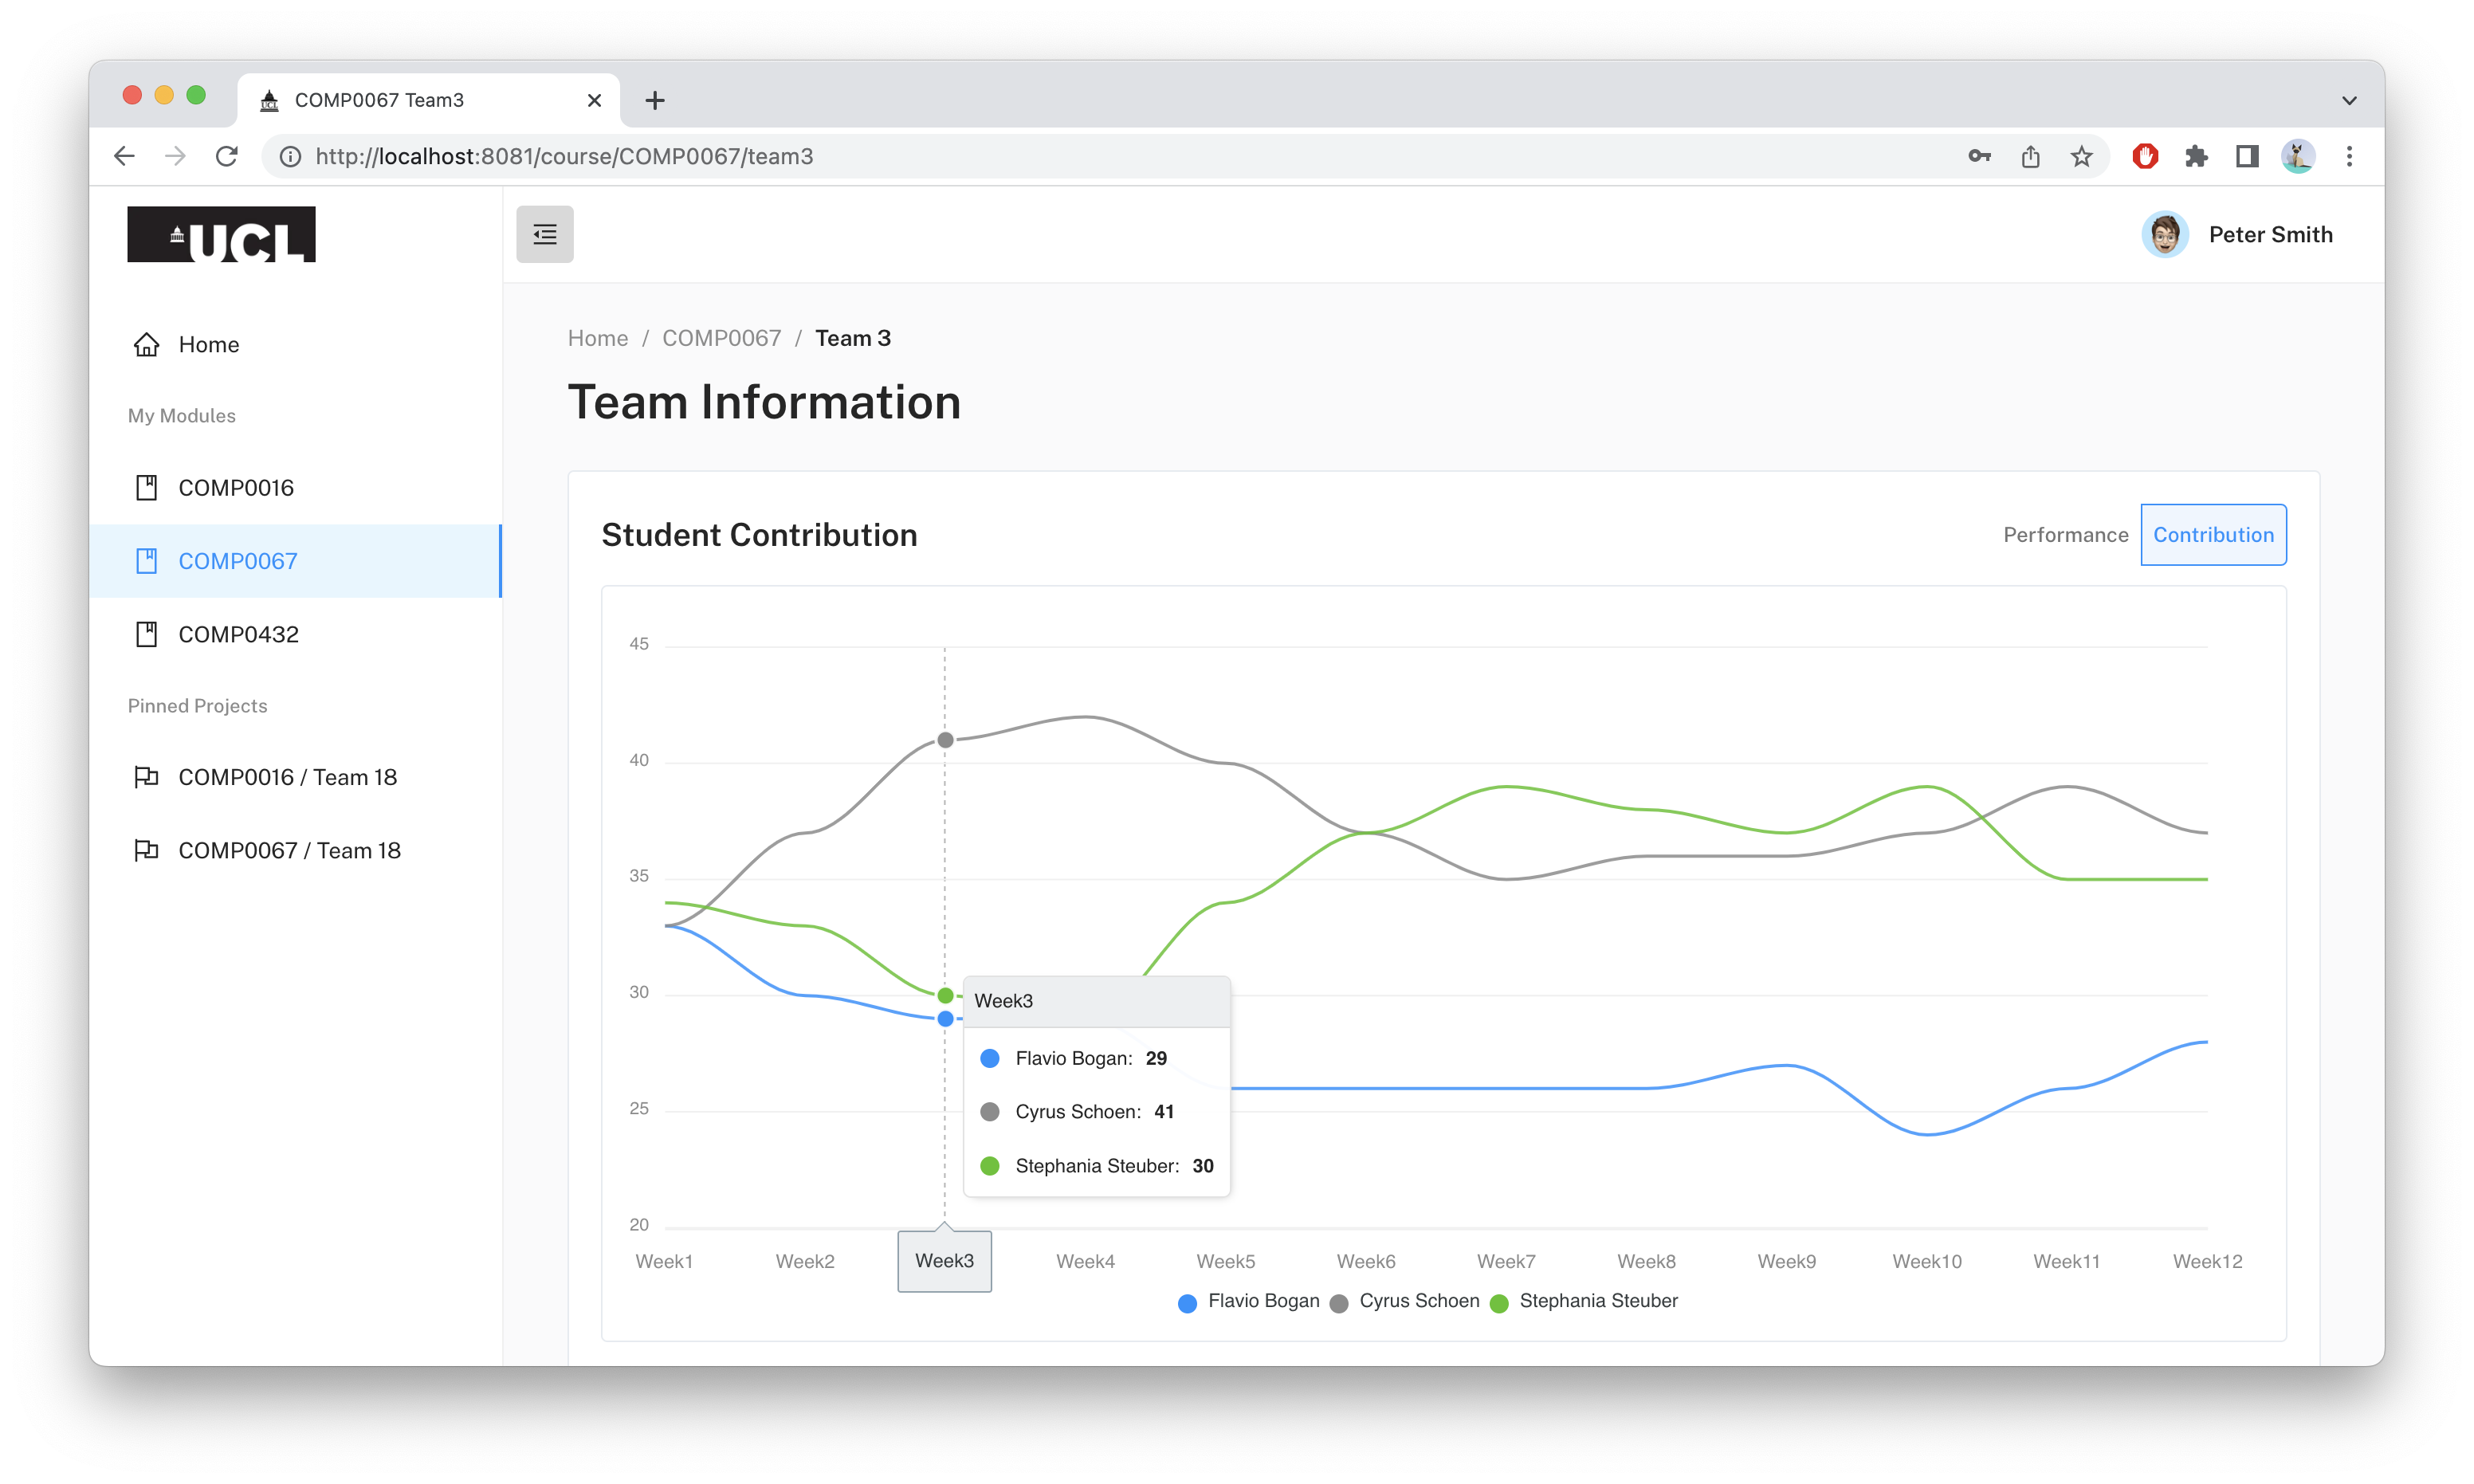Expand browser tab search chevron
The image size is (2474, 1484).
coord(2349,100)
